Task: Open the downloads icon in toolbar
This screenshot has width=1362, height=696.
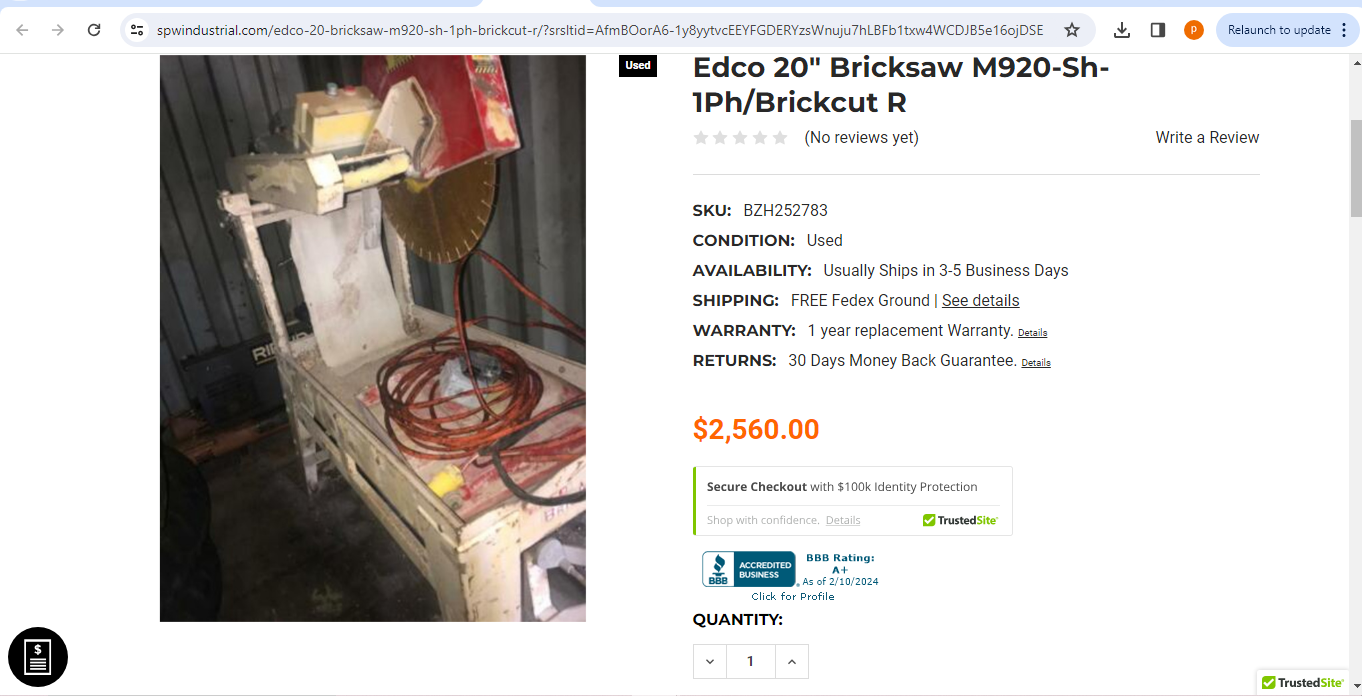Action: click(1122, 30)
